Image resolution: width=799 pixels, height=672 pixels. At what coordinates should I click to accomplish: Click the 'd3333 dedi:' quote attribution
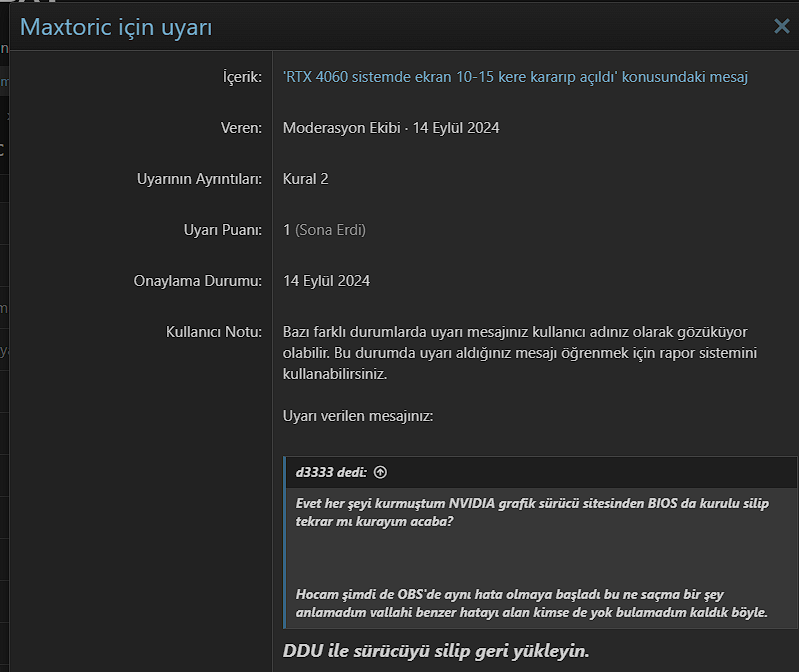tap(331, 472)
